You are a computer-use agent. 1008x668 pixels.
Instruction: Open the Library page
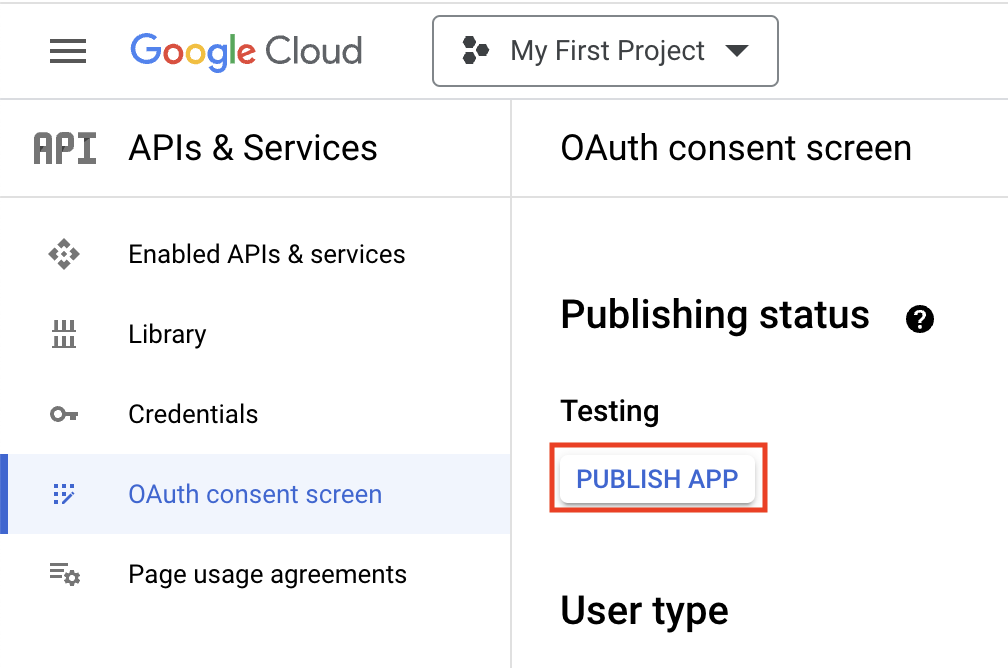(x=167, y=334)
